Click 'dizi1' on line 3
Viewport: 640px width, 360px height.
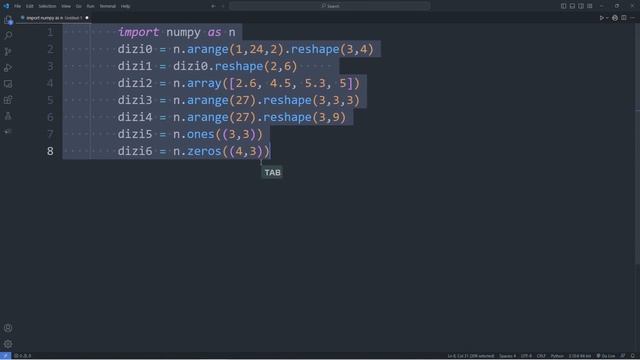coord(135,66)
